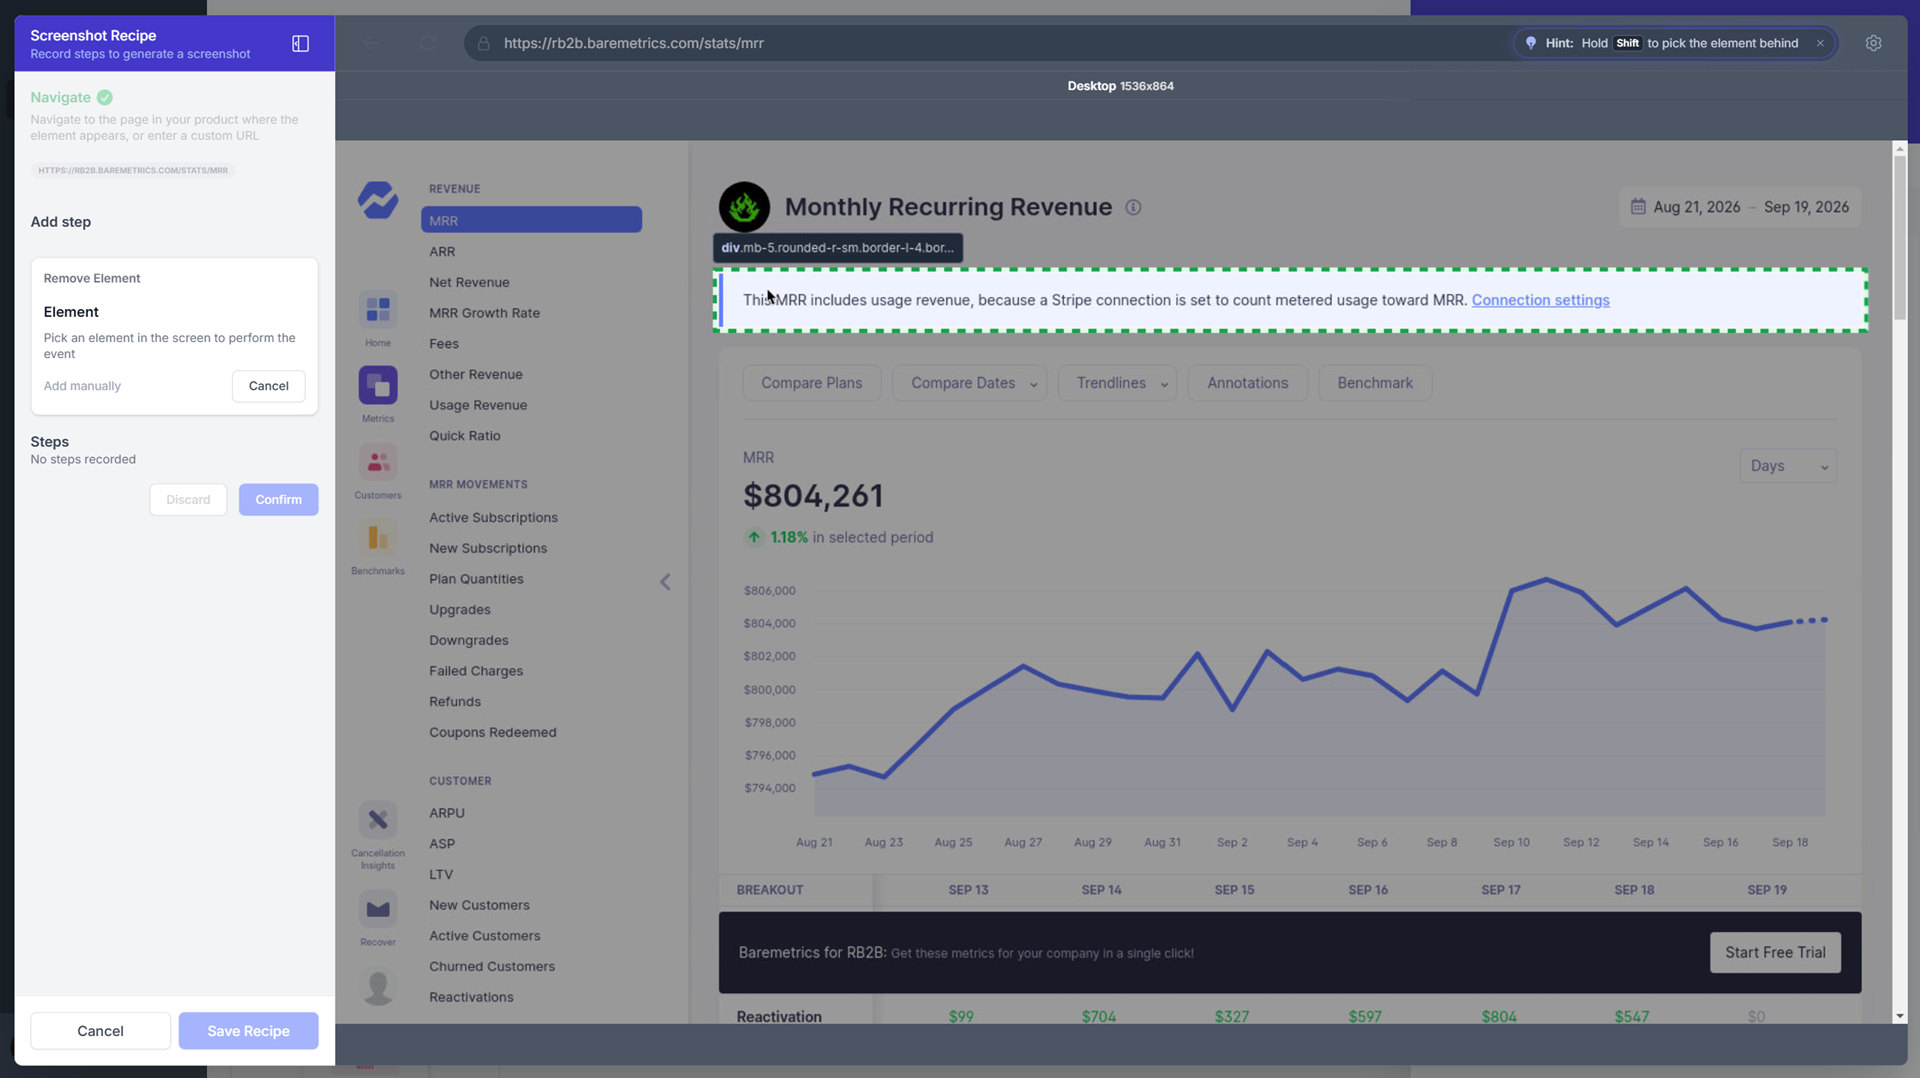
Task: Open Active Subscriptions metric
Action: click(494, 517)
